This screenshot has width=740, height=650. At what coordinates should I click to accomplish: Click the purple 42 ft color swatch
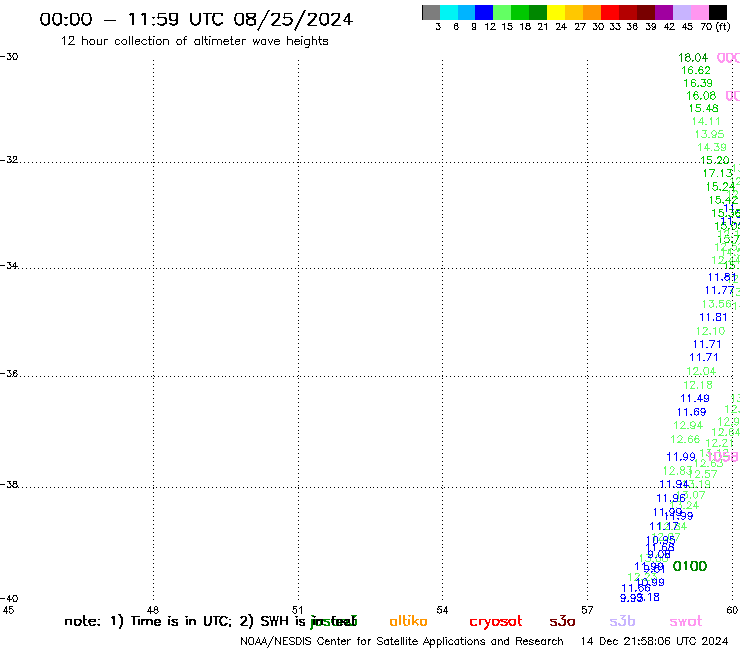[664, 13]
